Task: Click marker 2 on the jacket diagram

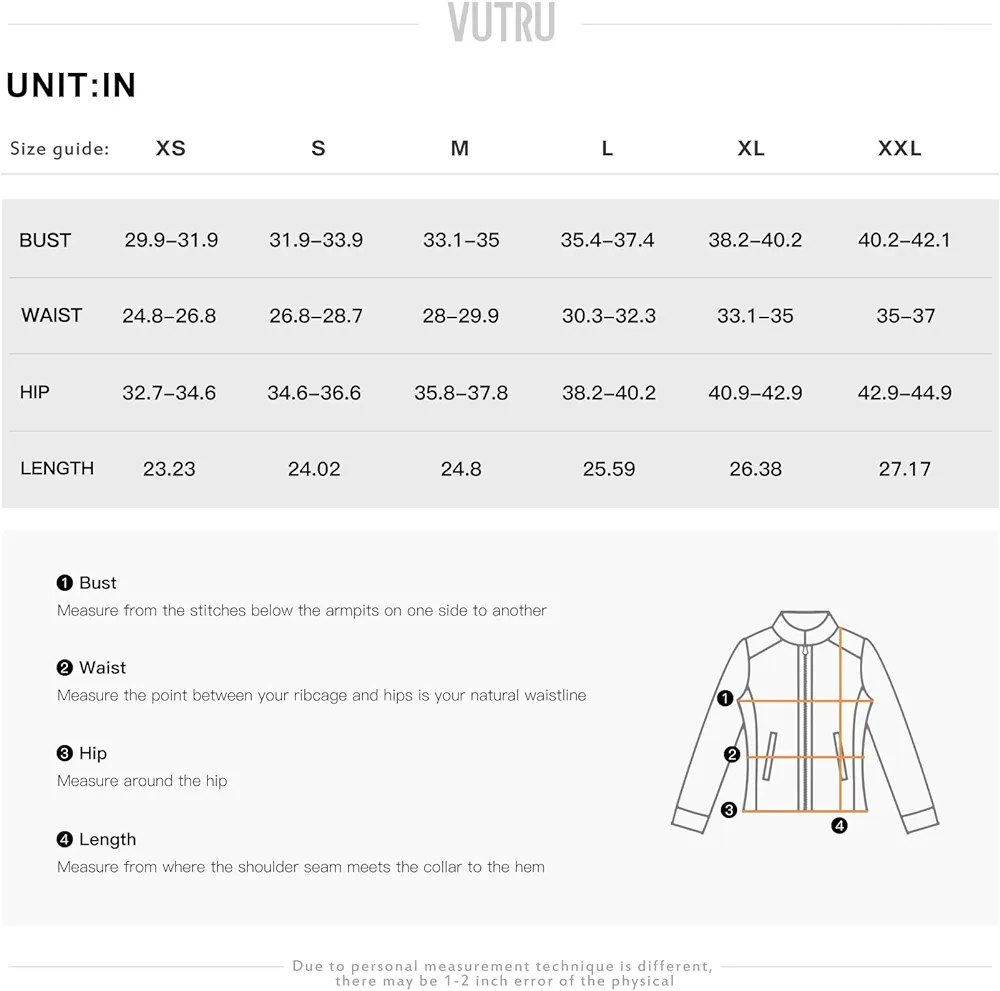Action: tap(732, 754)
